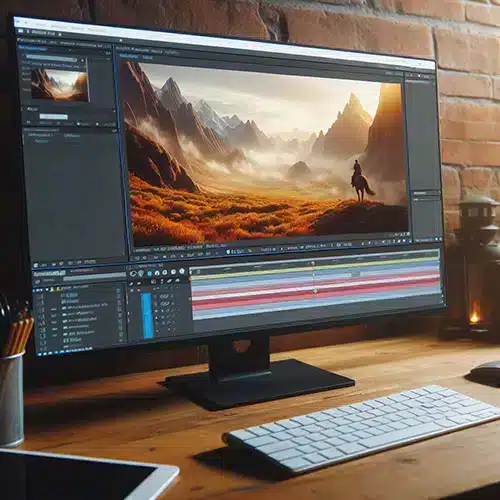Viewport: 500px width, 500px height.
Task: Click the mountain thumbnail in the project panel
Action: point(60,85)
